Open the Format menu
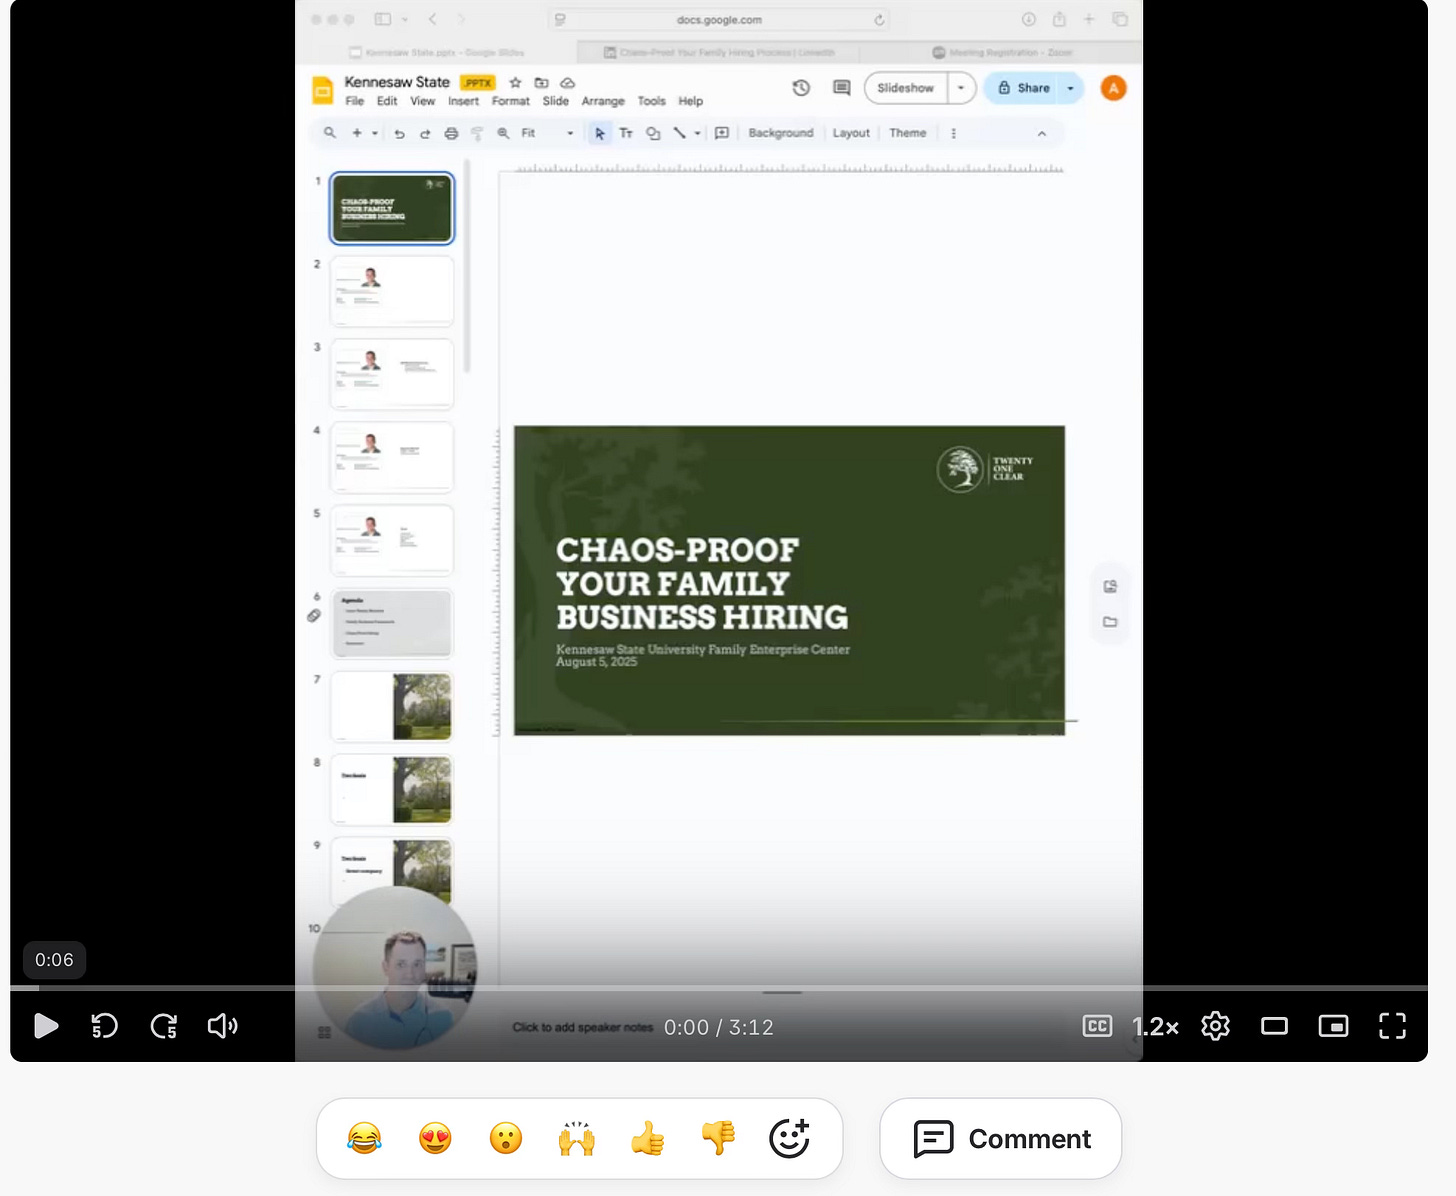 coord(511,101)
